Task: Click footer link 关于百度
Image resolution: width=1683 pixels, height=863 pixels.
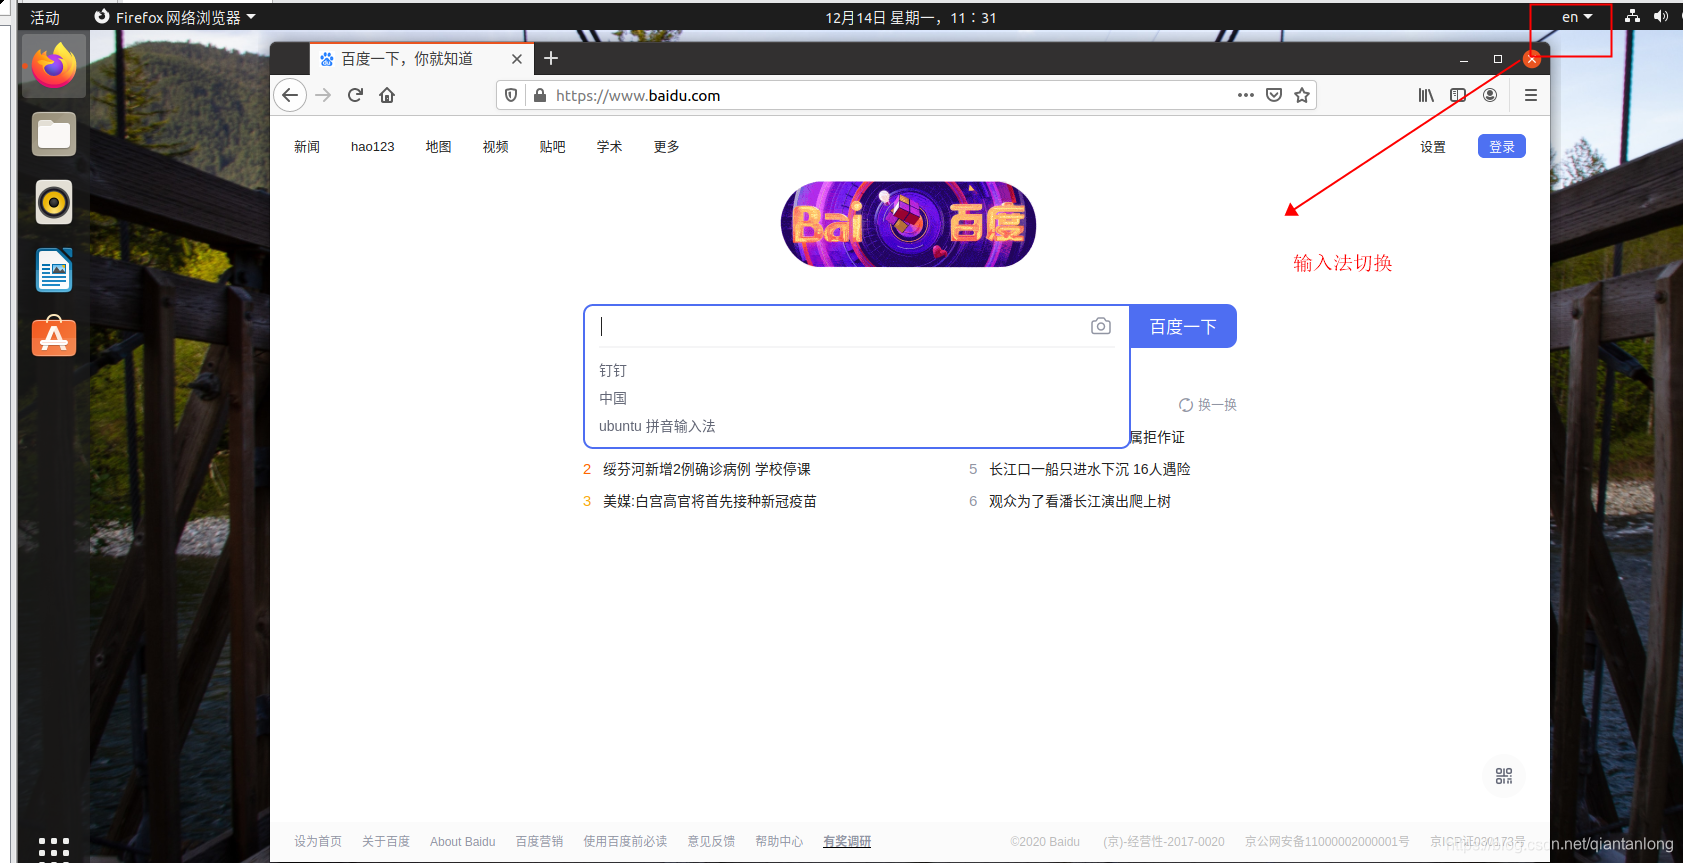Action: coord(386,841)
